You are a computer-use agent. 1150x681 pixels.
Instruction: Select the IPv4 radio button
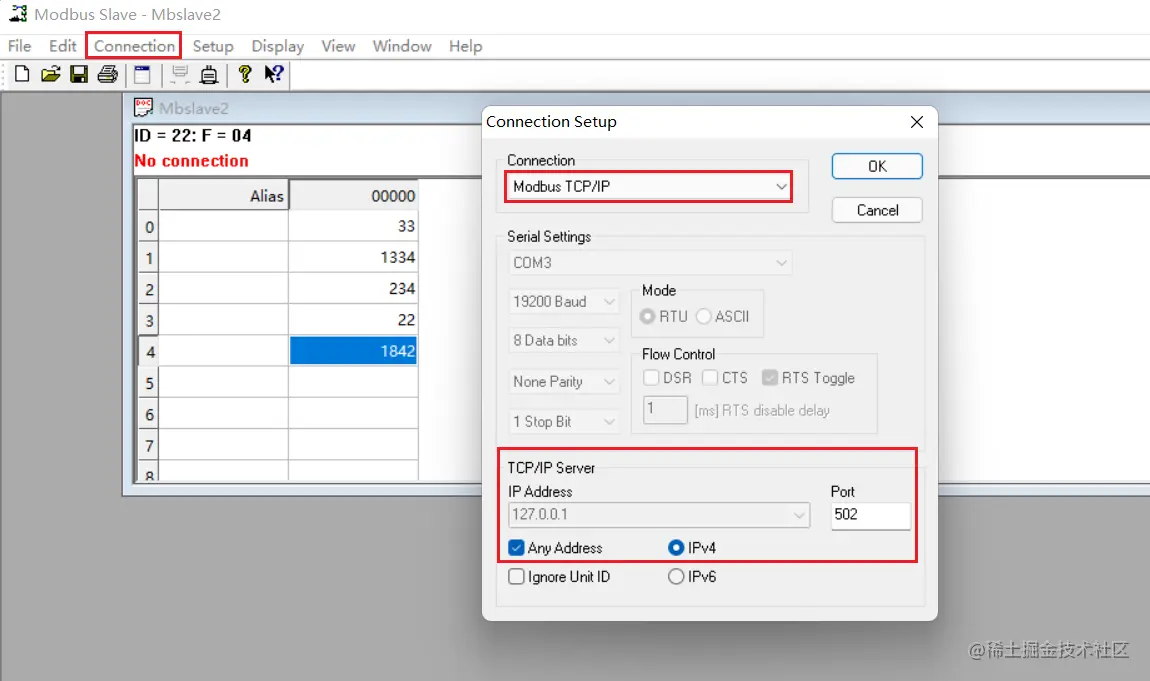675,548
